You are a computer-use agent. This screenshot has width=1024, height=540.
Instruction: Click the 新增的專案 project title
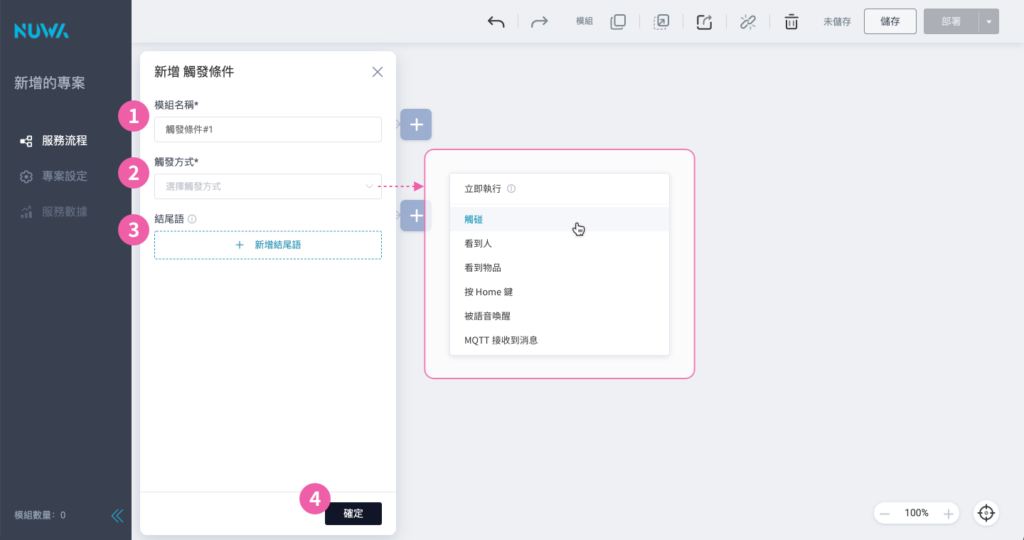tap(50, 83)
